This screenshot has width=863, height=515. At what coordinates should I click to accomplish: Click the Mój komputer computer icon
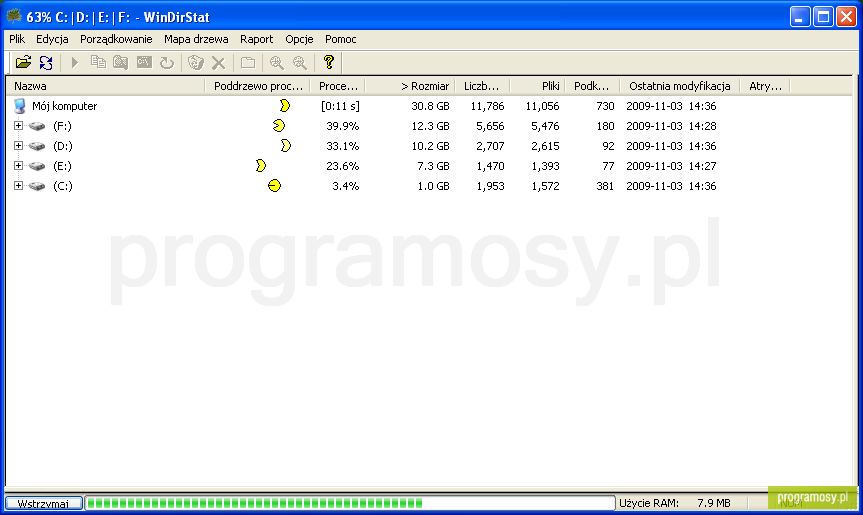[x=20, y=106]
